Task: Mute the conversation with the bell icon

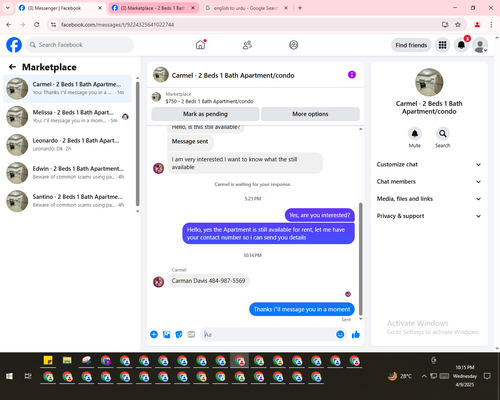Action: point(415,134)
